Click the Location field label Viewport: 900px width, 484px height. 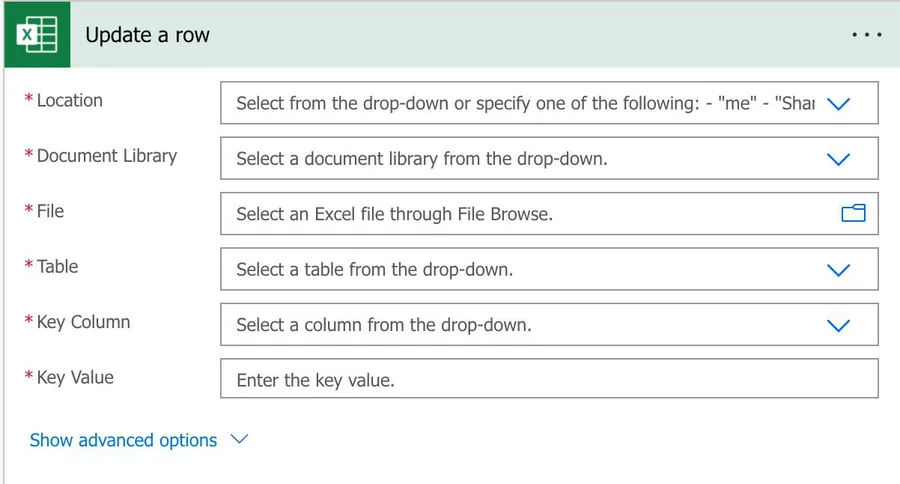tap(69, 100)
